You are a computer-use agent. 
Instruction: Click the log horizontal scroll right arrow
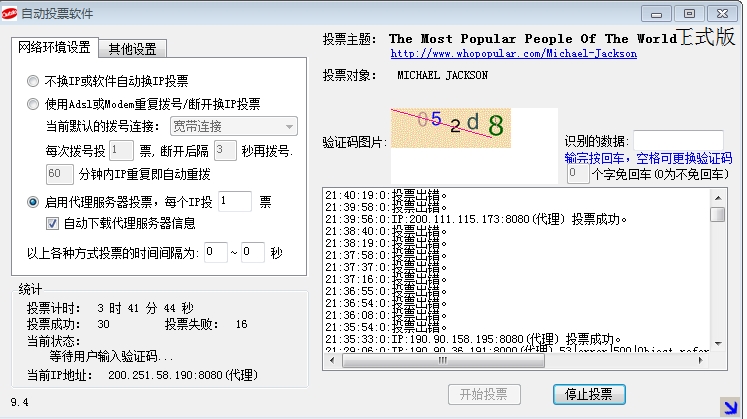pos(700,360)
